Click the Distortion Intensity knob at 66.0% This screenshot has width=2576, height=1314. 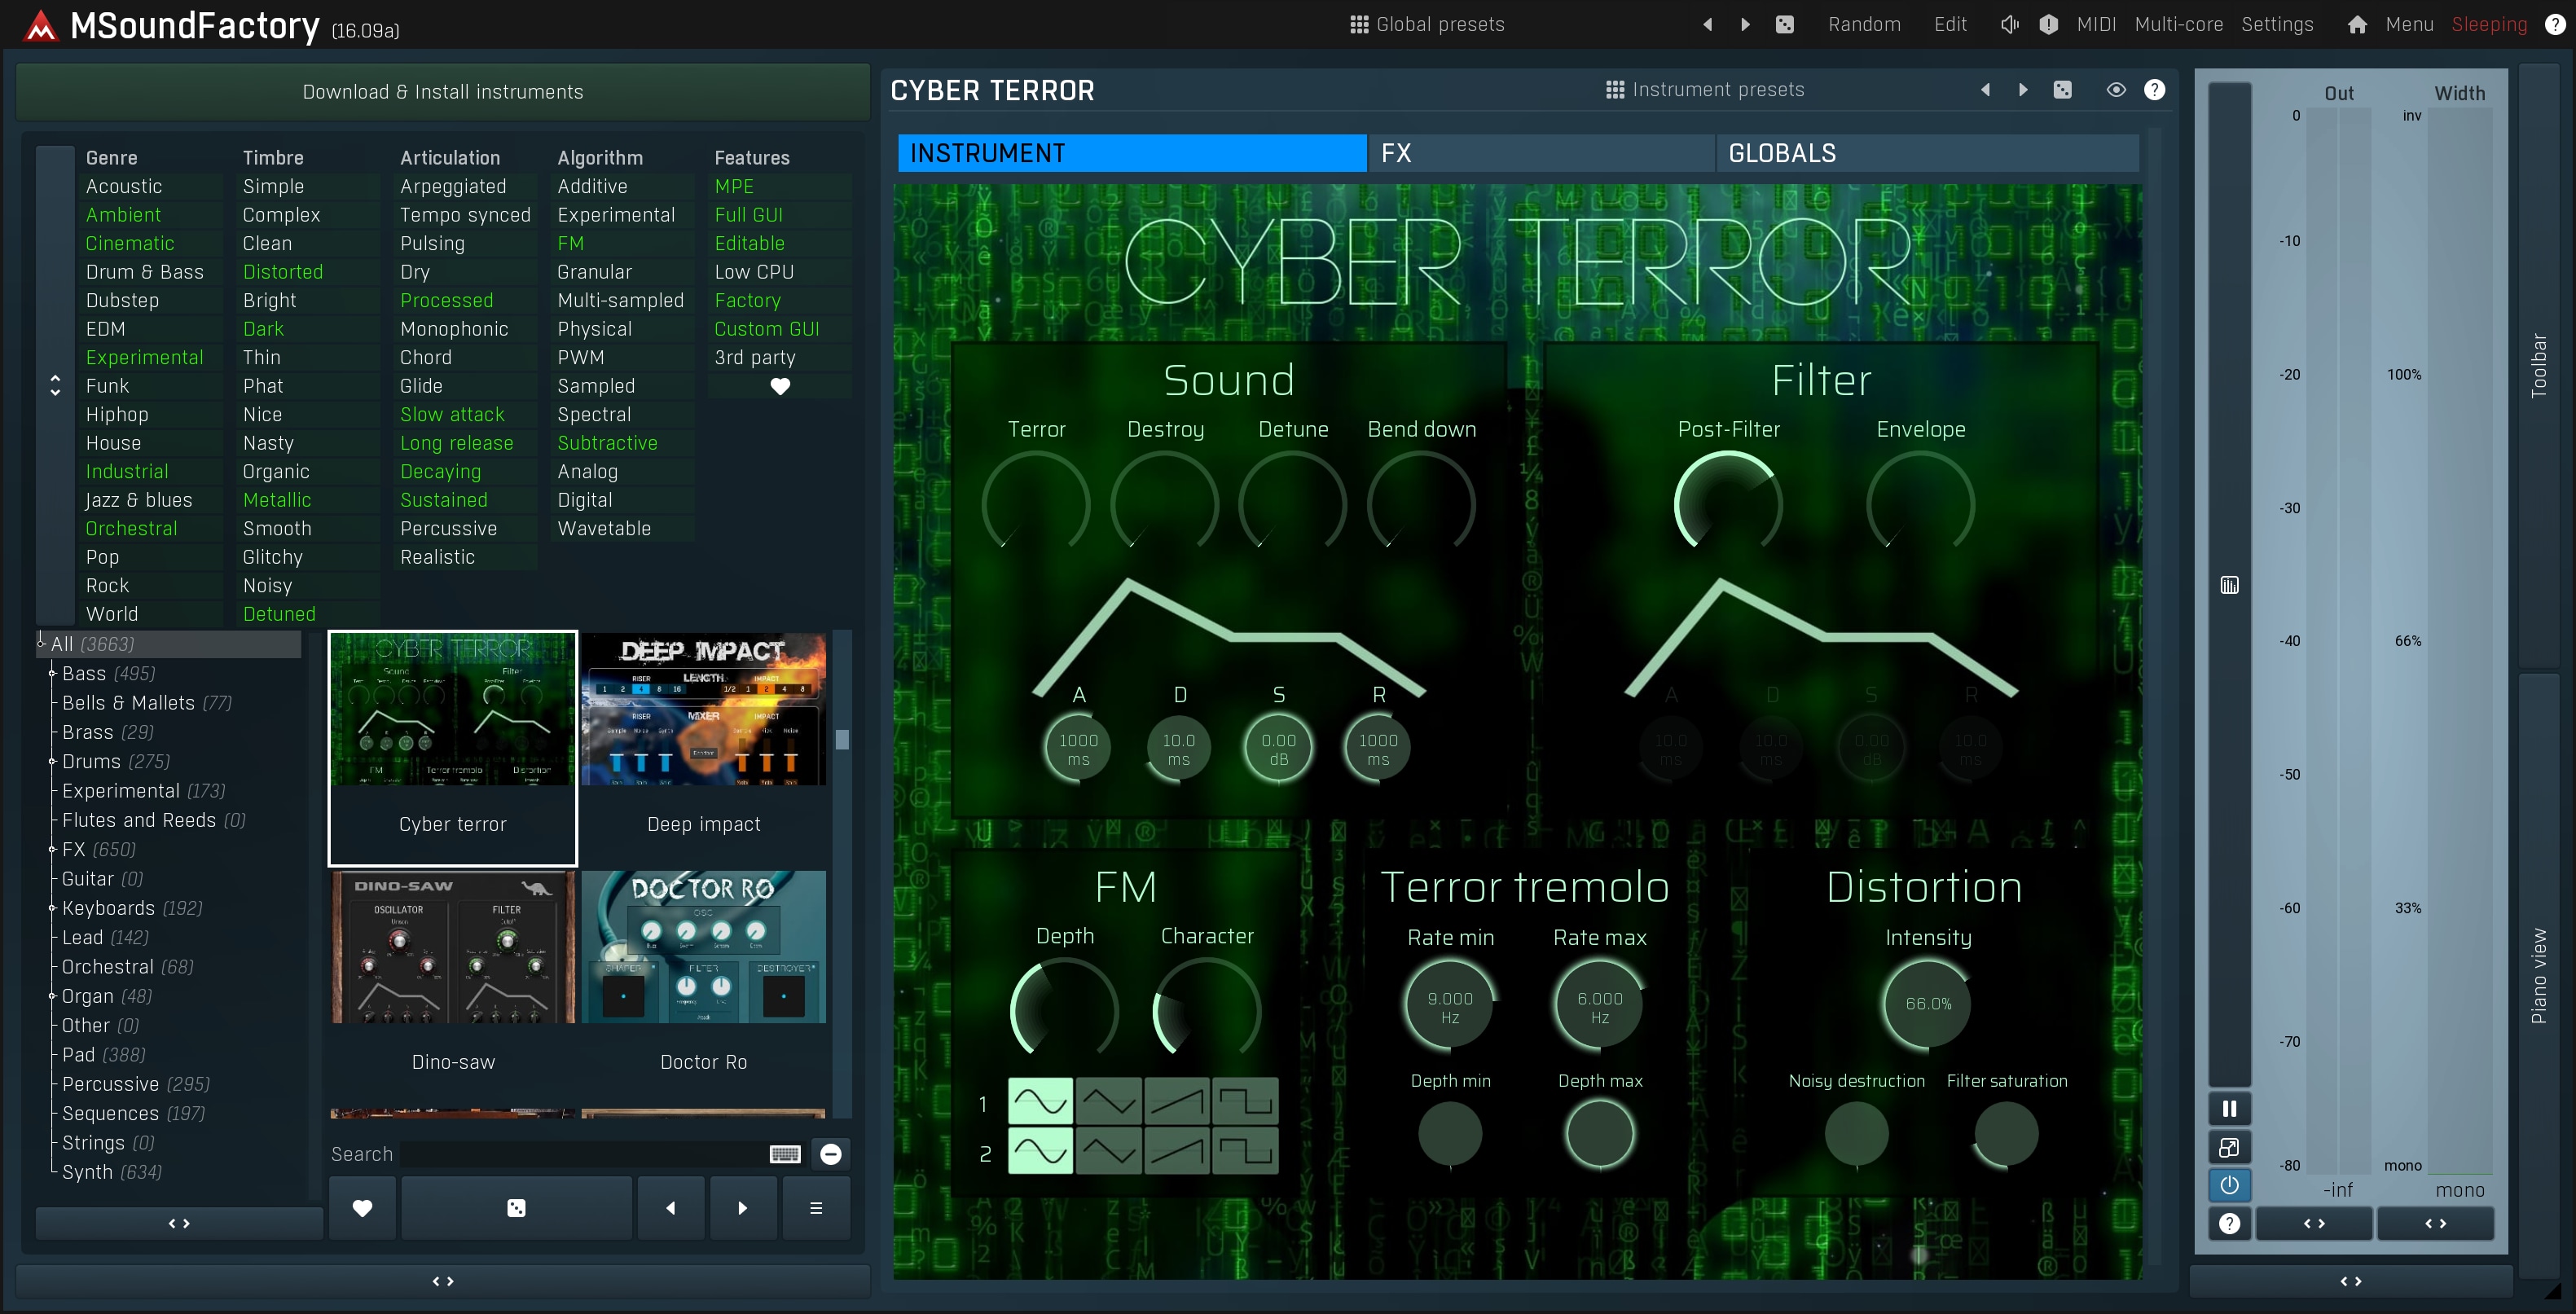[1927, 1003]
